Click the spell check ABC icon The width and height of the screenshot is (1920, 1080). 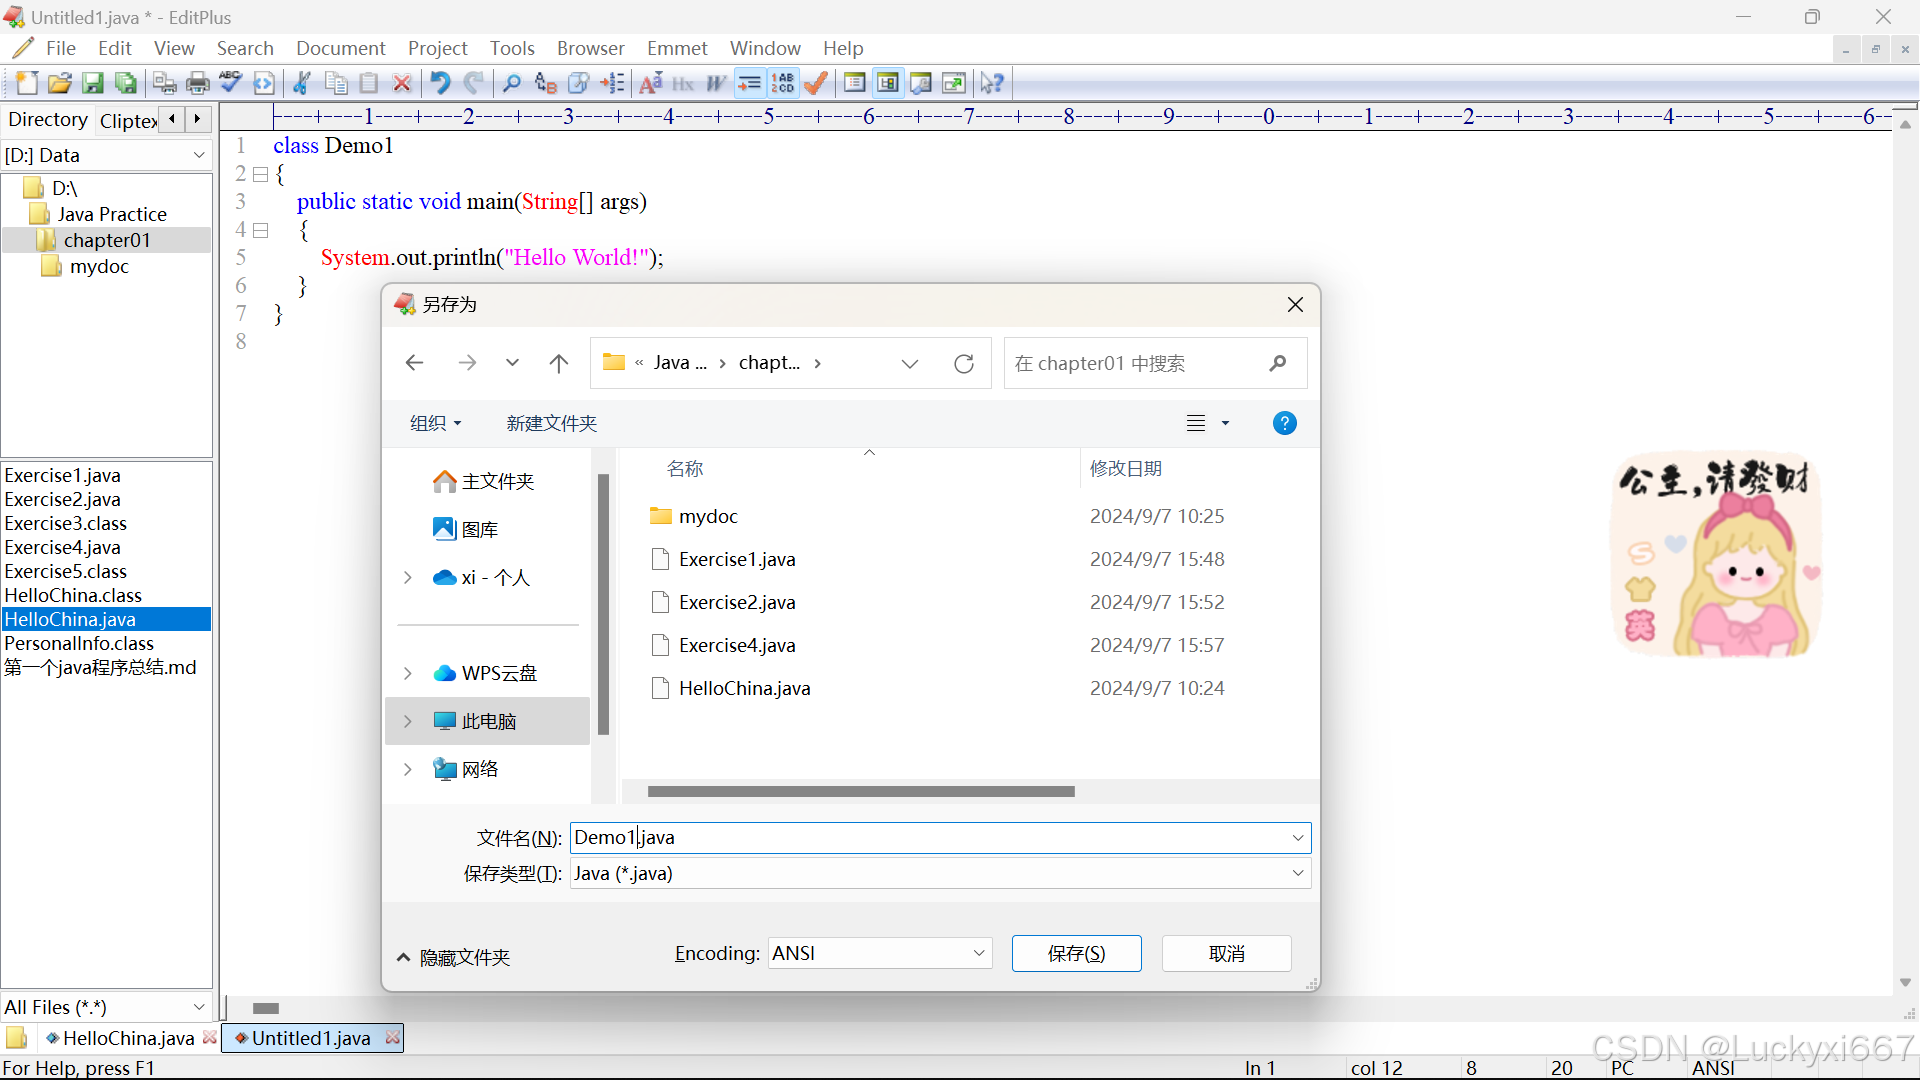pos(230,83)
